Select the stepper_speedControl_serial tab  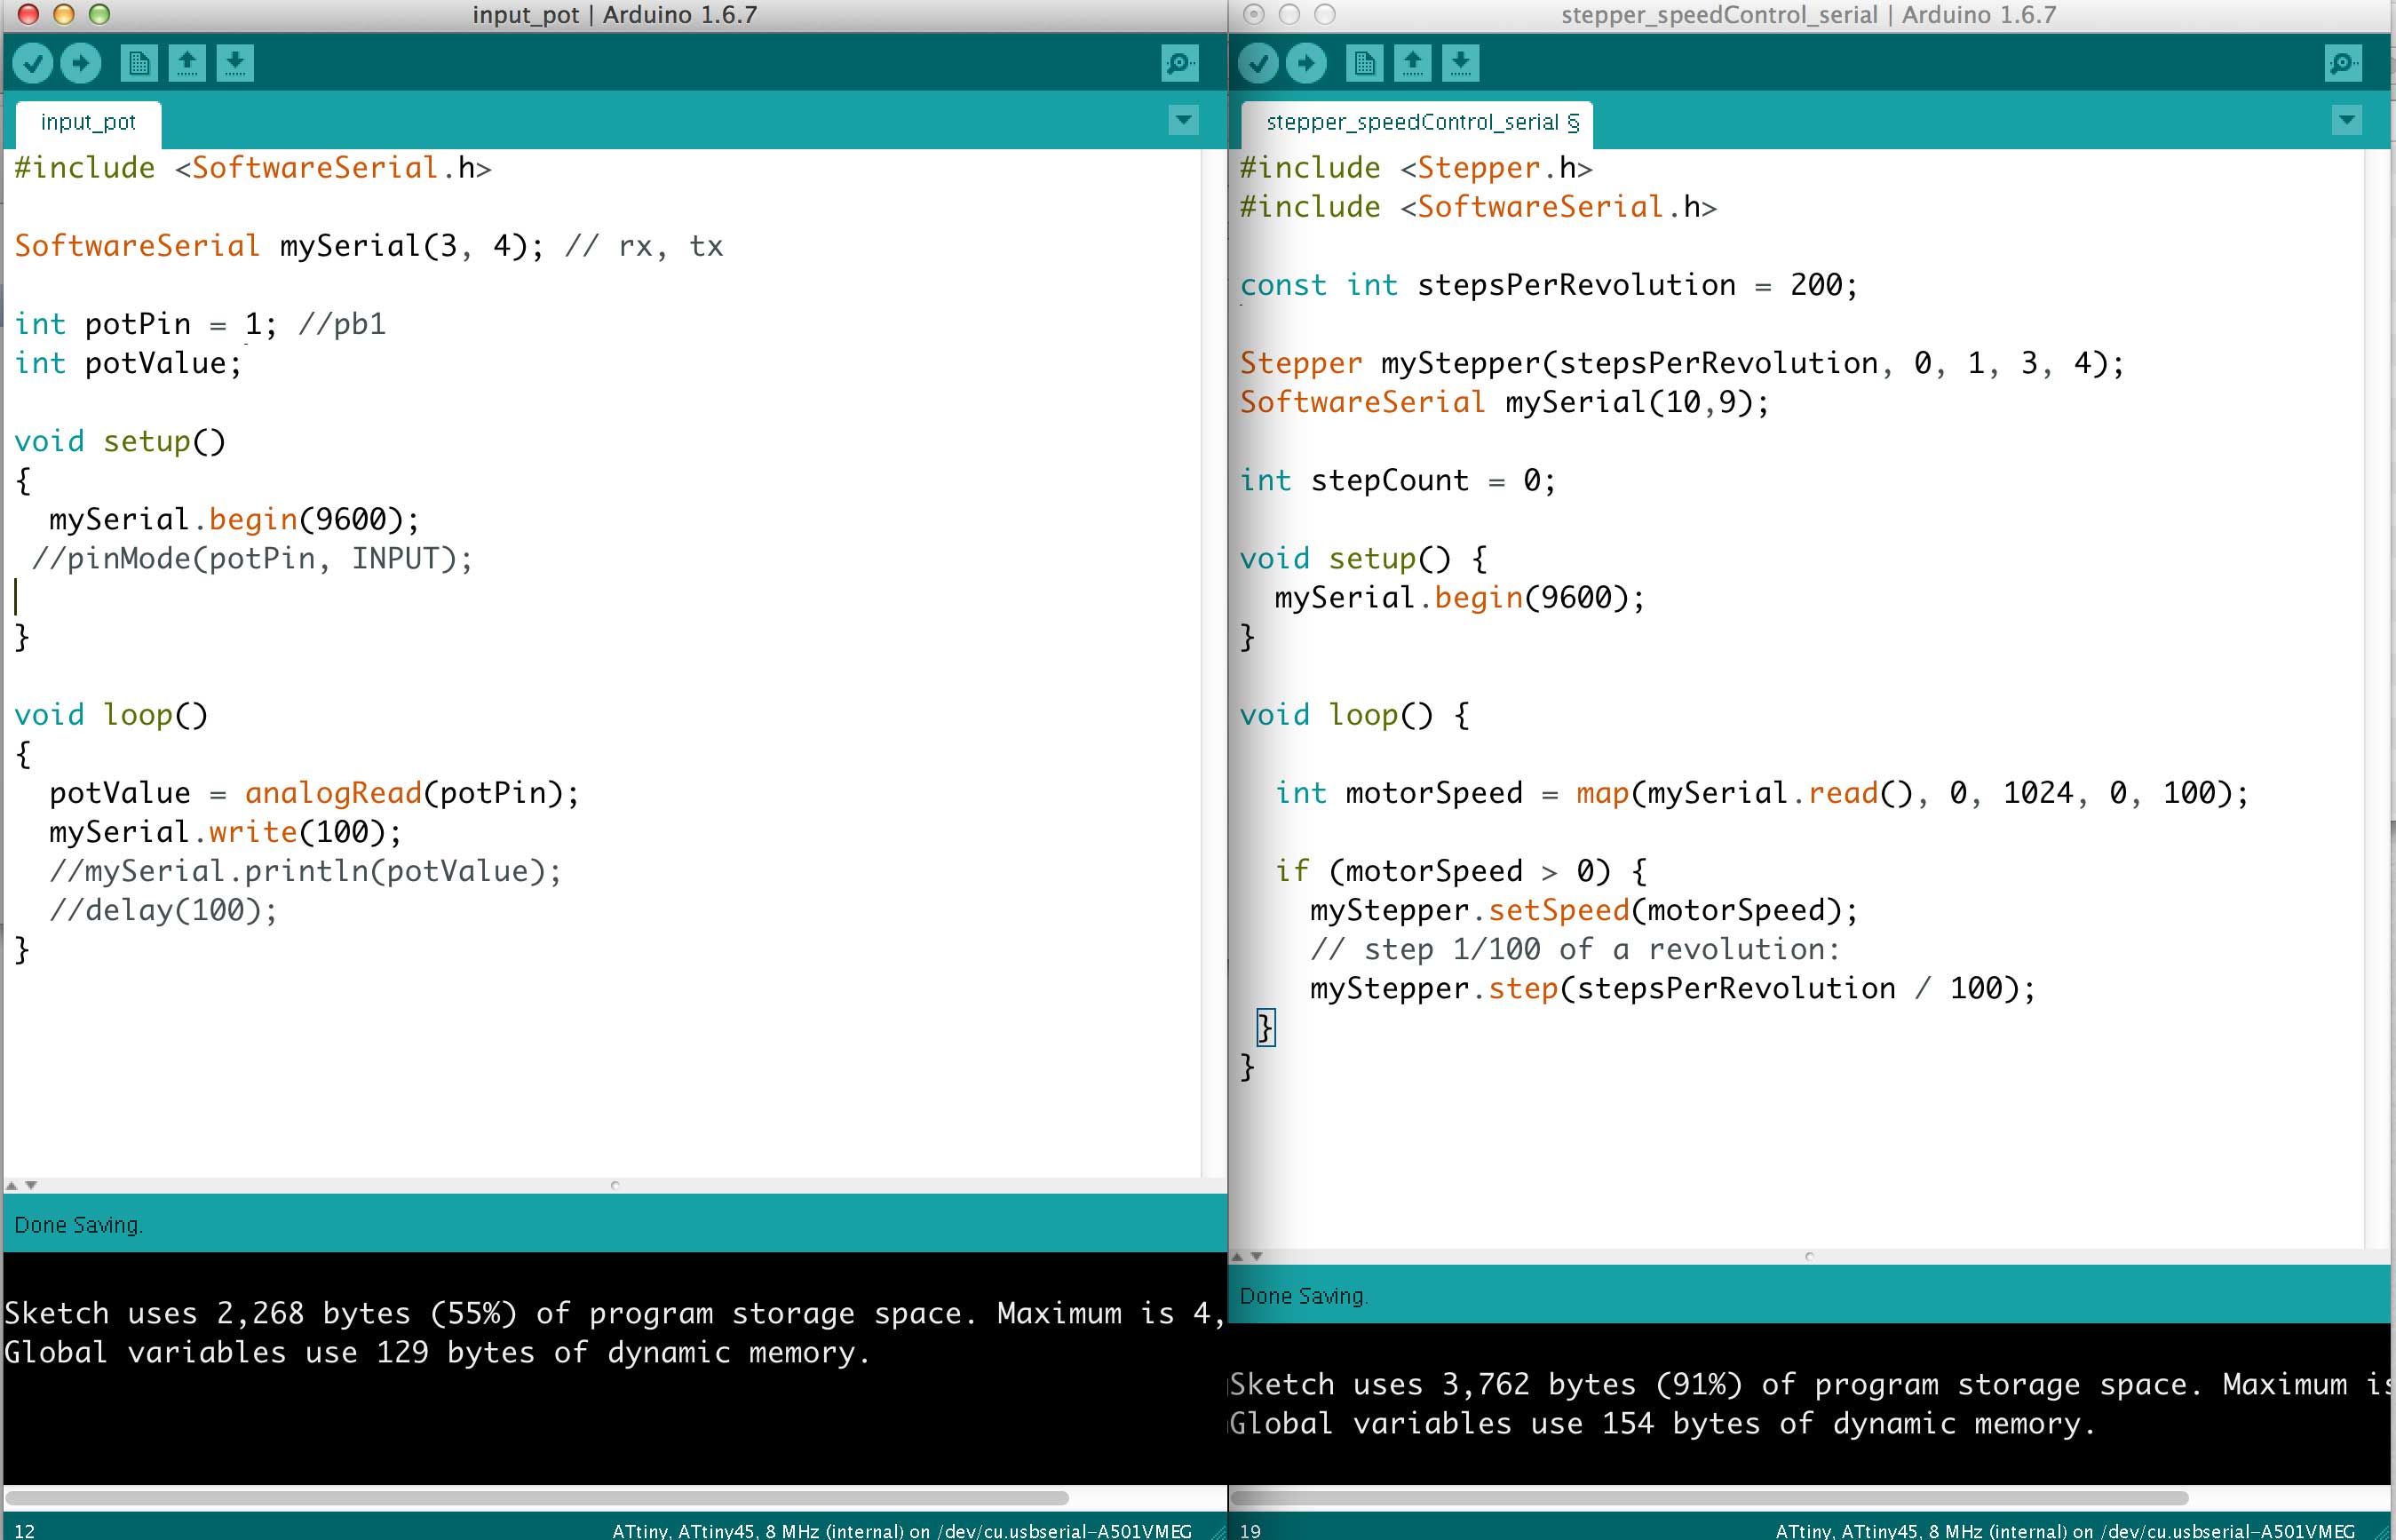(1417, 123)
